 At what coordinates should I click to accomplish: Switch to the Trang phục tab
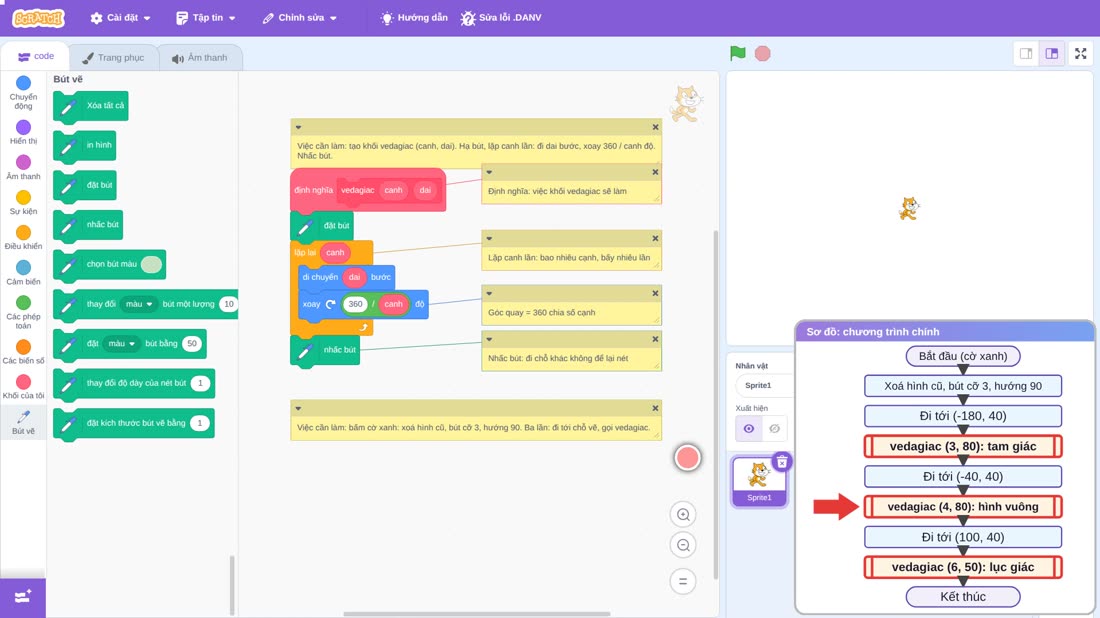[x=113, y=58]
